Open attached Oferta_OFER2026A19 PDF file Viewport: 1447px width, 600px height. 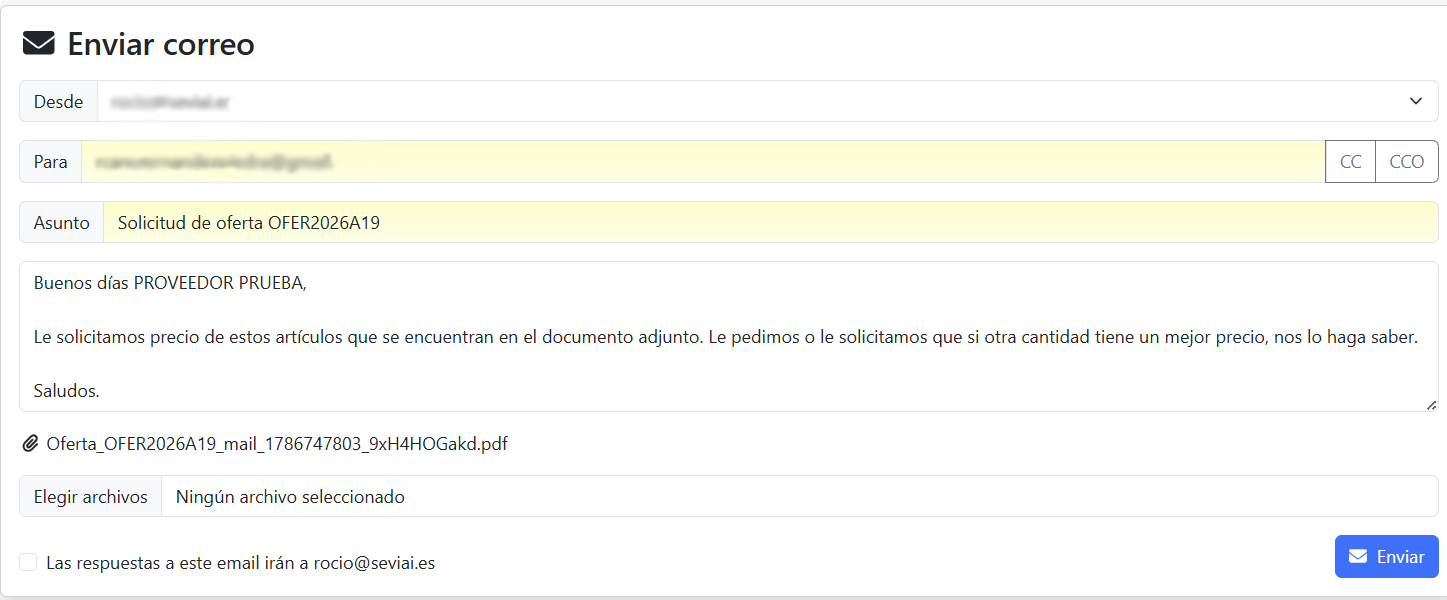click(x=277, y=444)
